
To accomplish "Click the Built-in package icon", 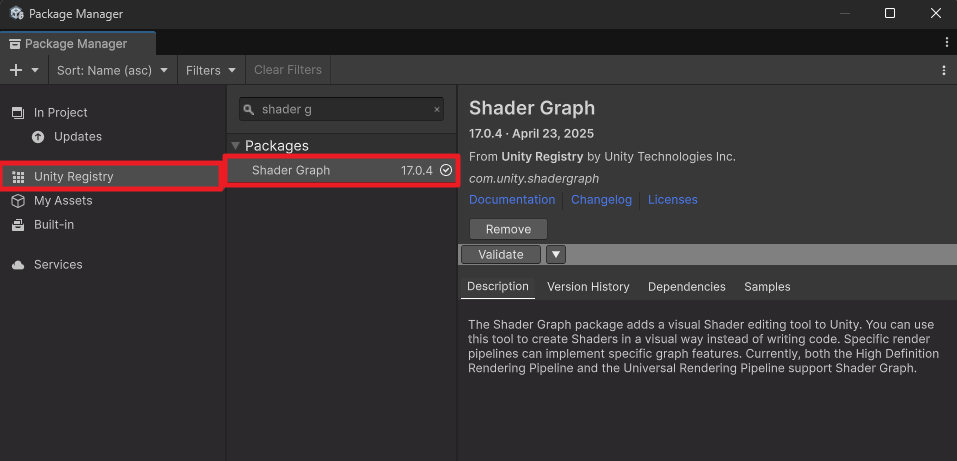I will pos(18,225).
